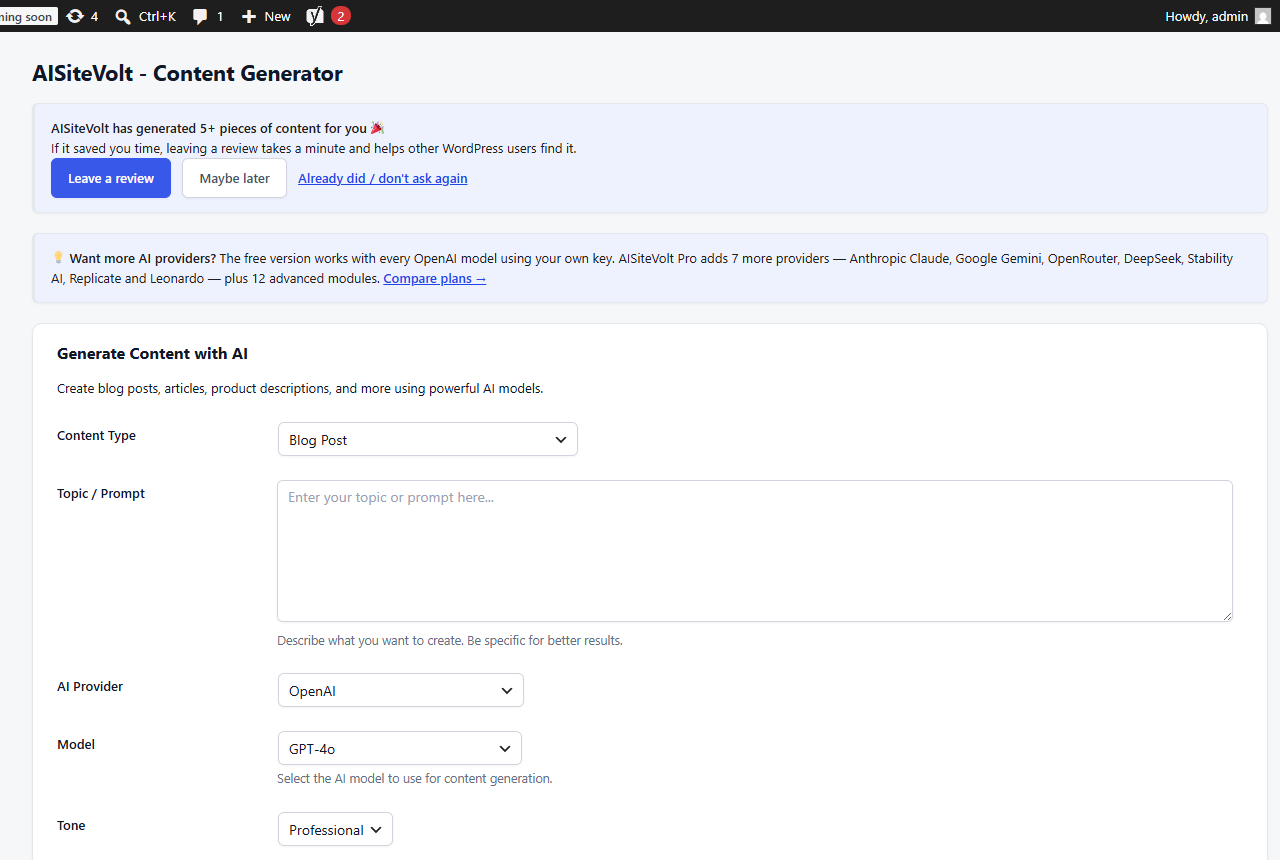Image resolution: width=1280 pixels, height=860 pixels.
Task: Click the Leave a review button
Action: click(111, 178)
